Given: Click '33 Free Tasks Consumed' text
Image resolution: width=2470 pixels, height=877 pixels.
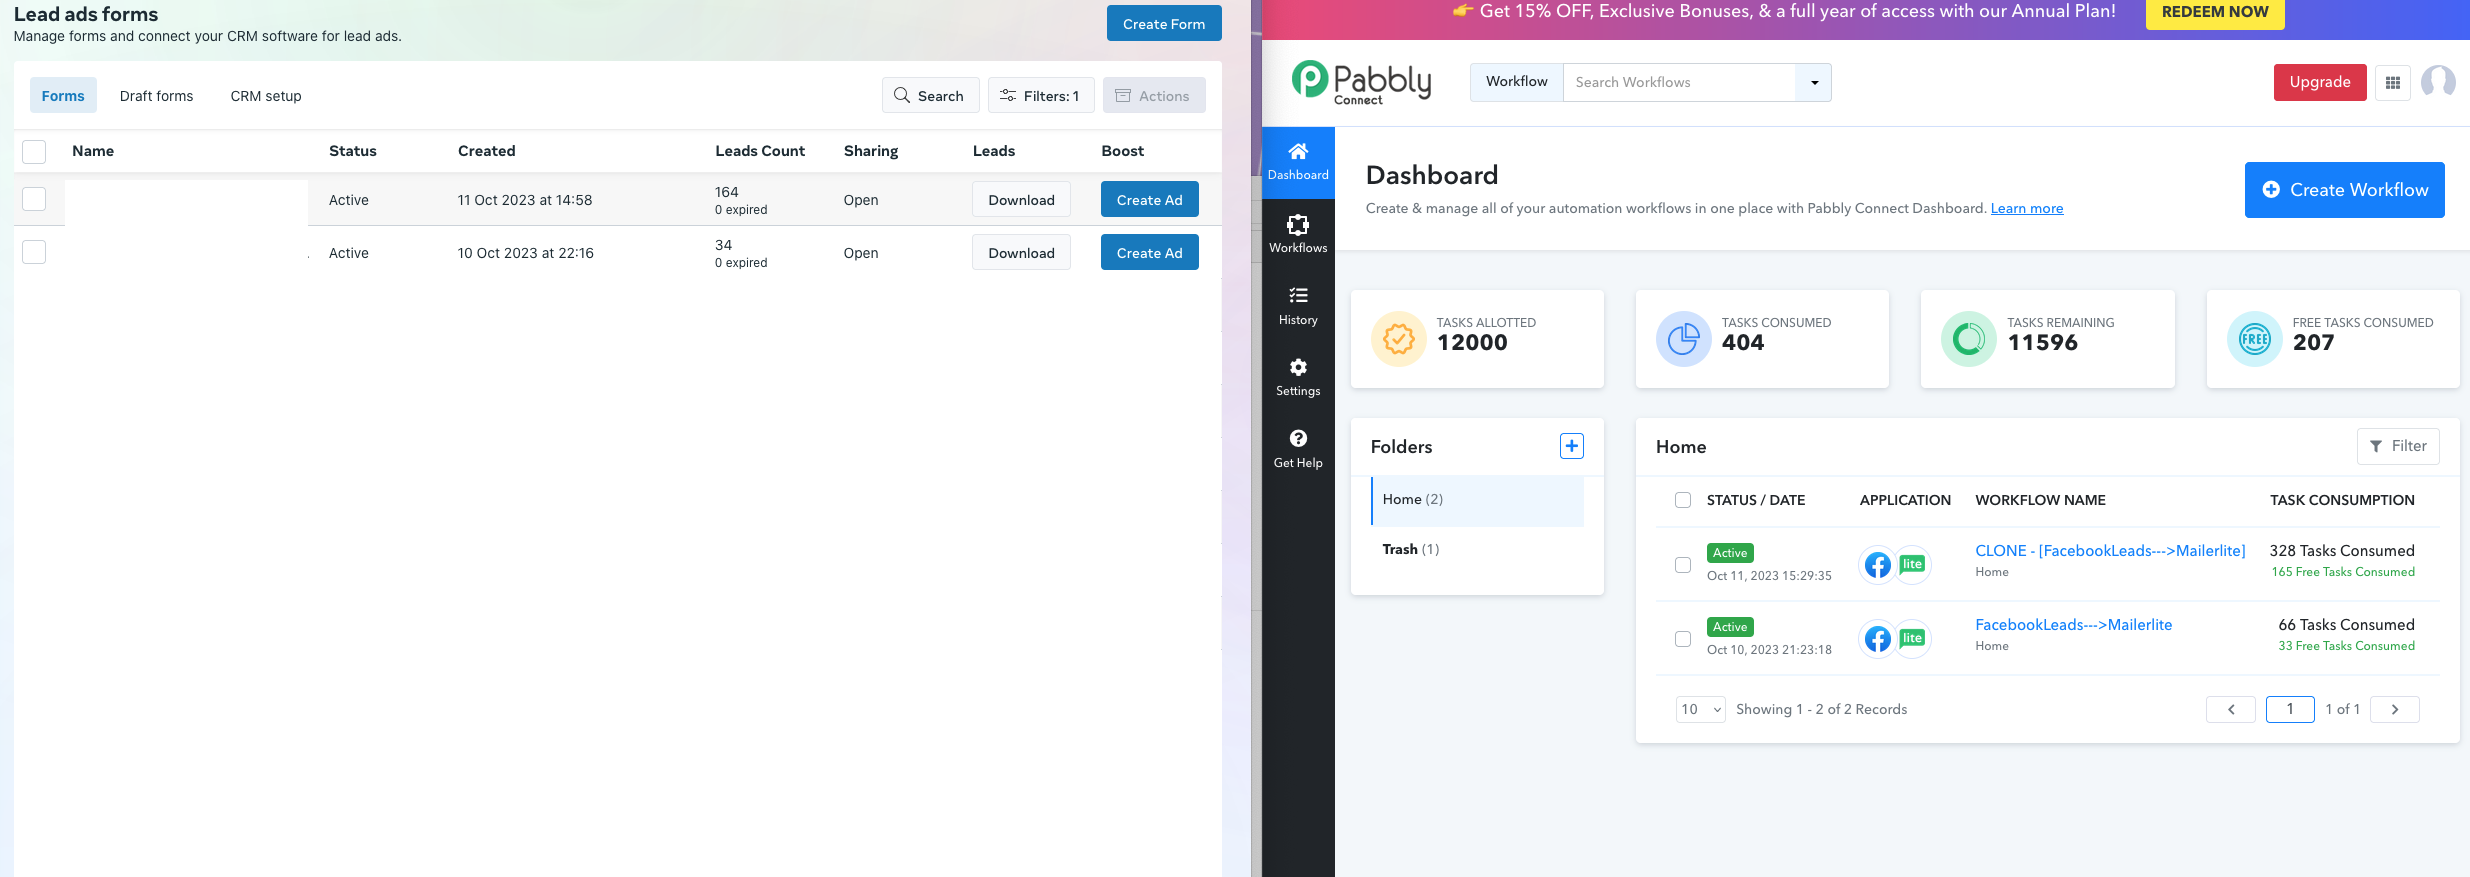Looking at the screenshot, I should [2346, 646].
